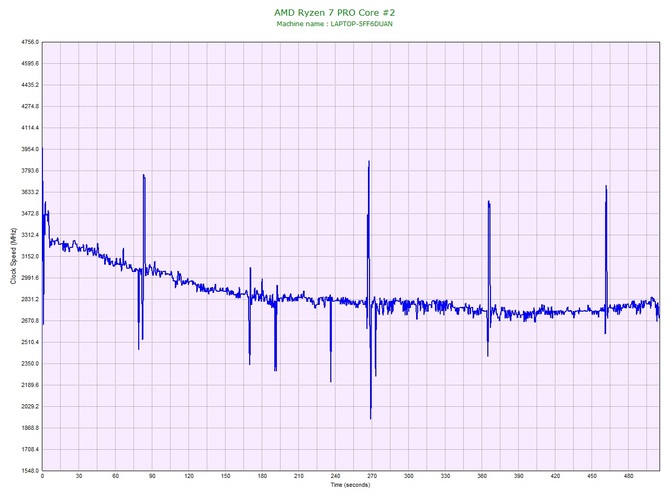Click the x-axis tick label 270
This screenshot has height=502, width=670.
pos(372,476)
